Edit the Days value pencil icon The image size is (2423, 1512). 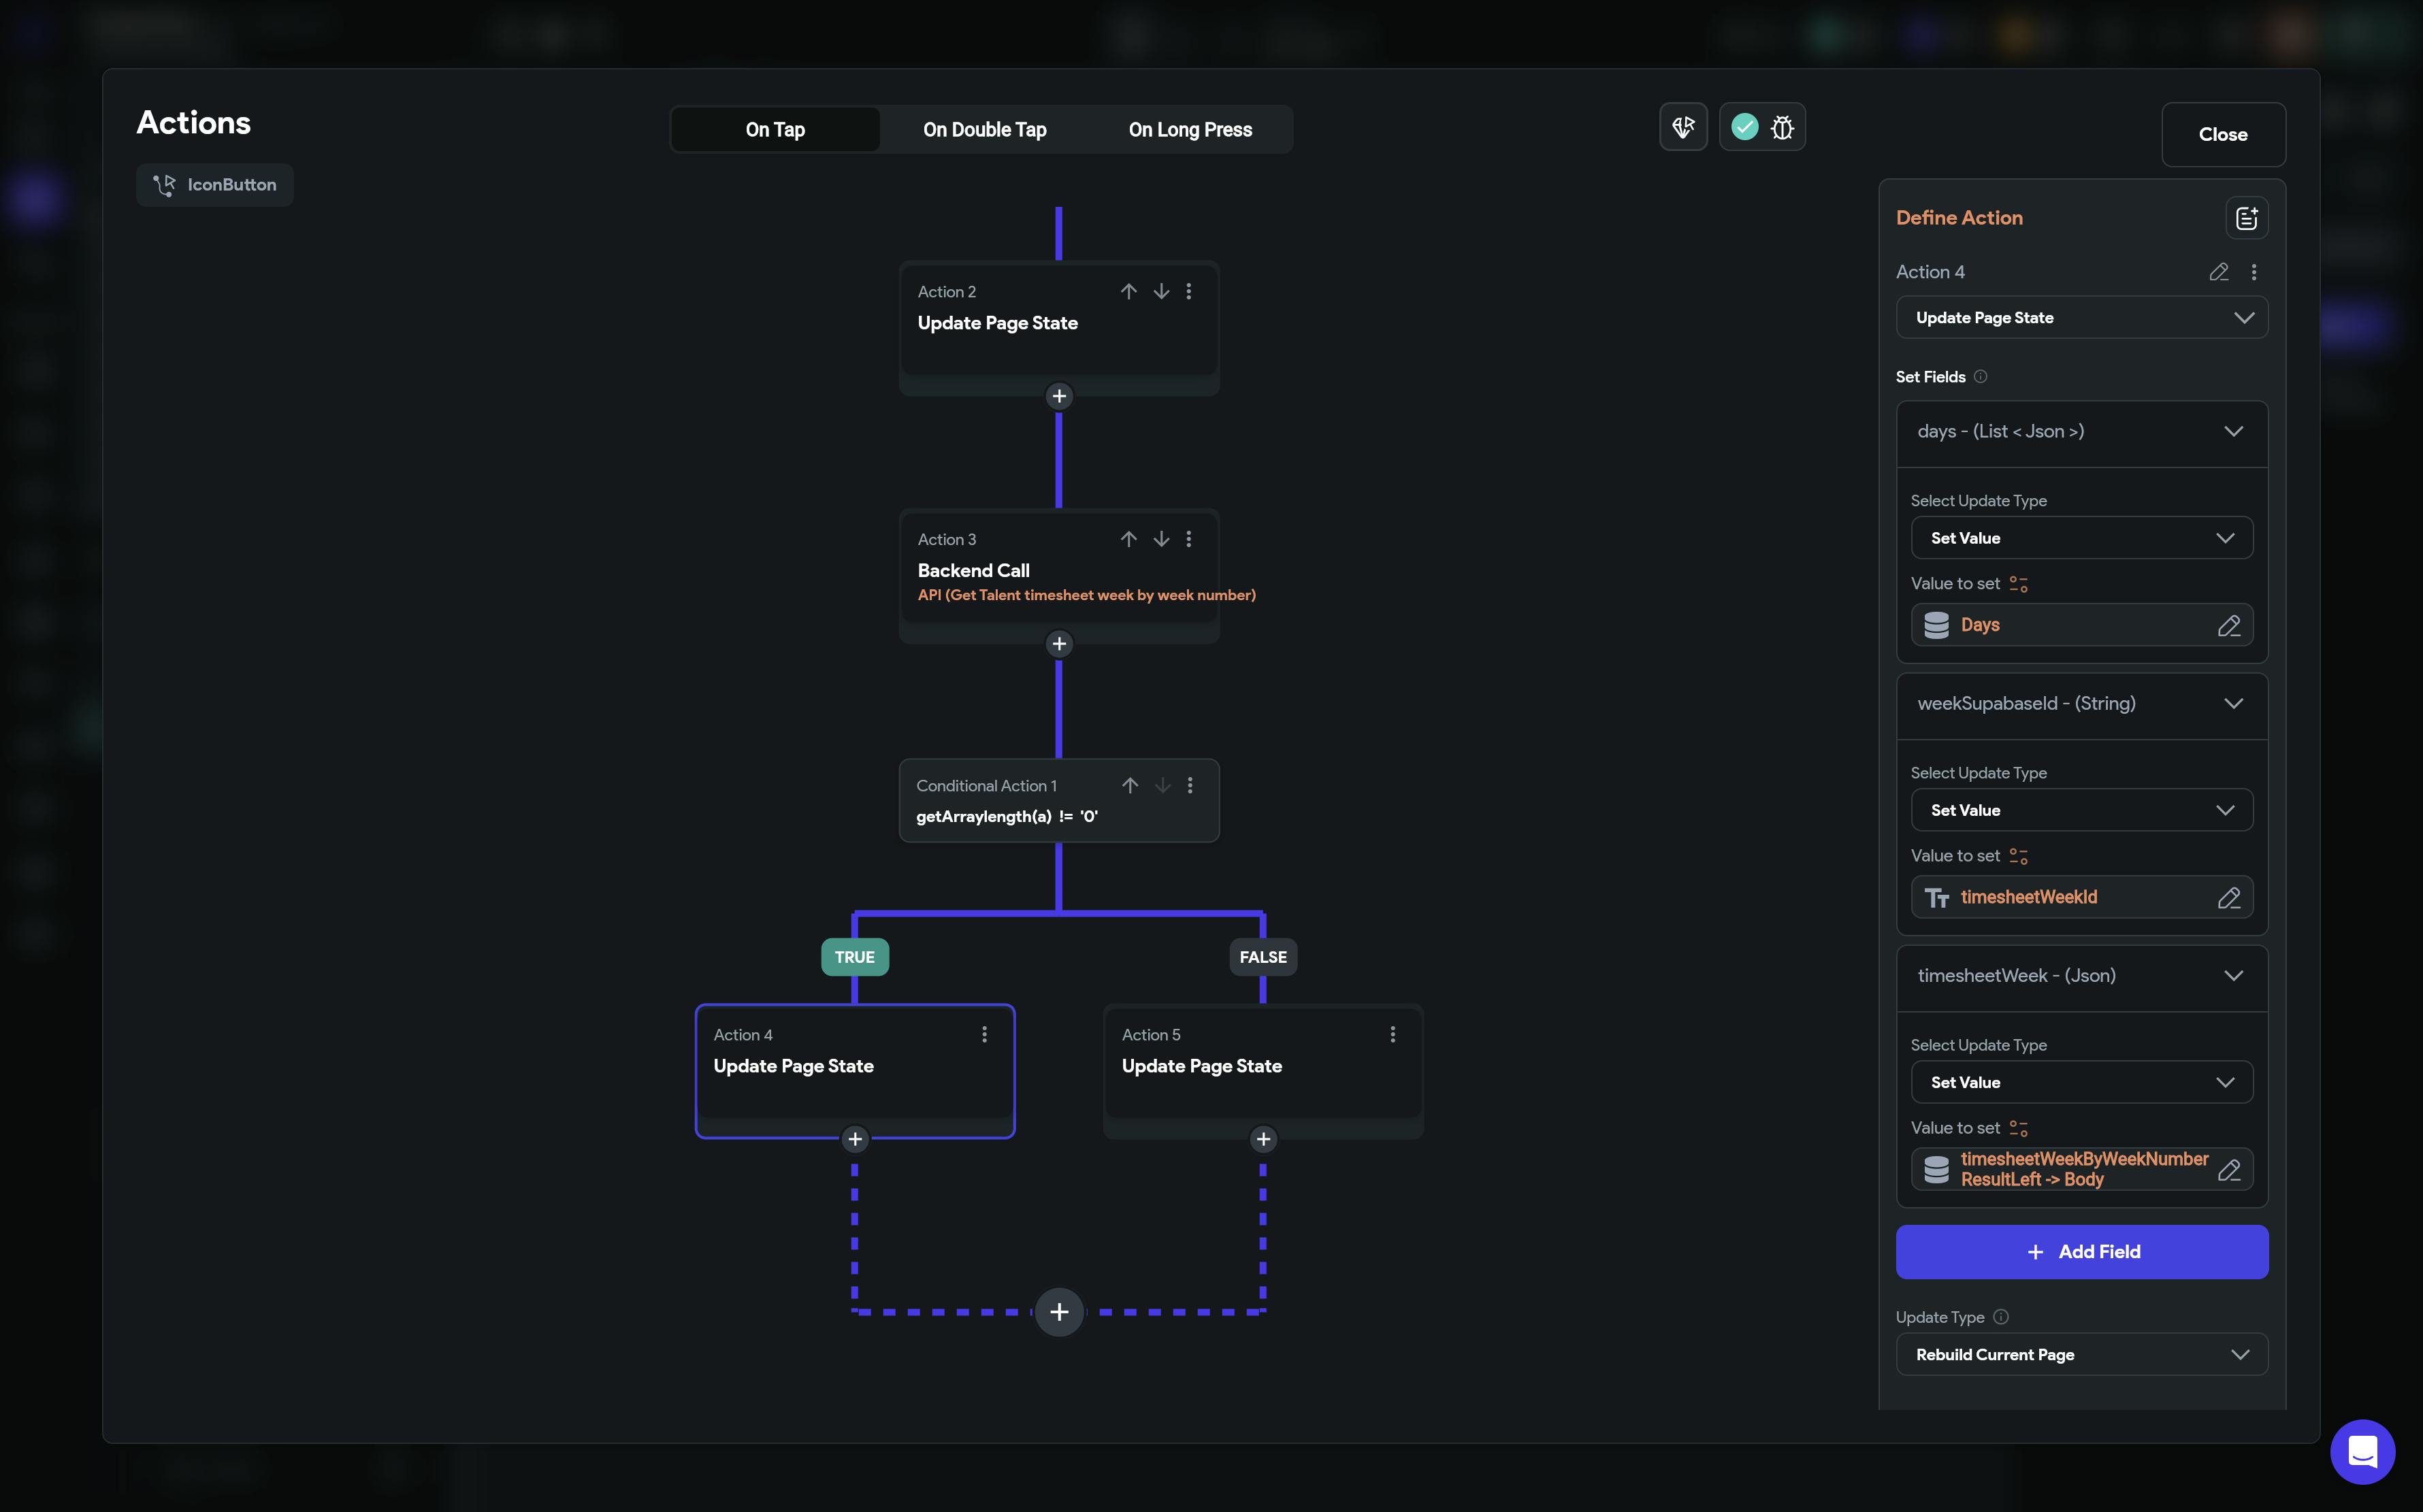pyautogui.click(x=2228, y=626)
